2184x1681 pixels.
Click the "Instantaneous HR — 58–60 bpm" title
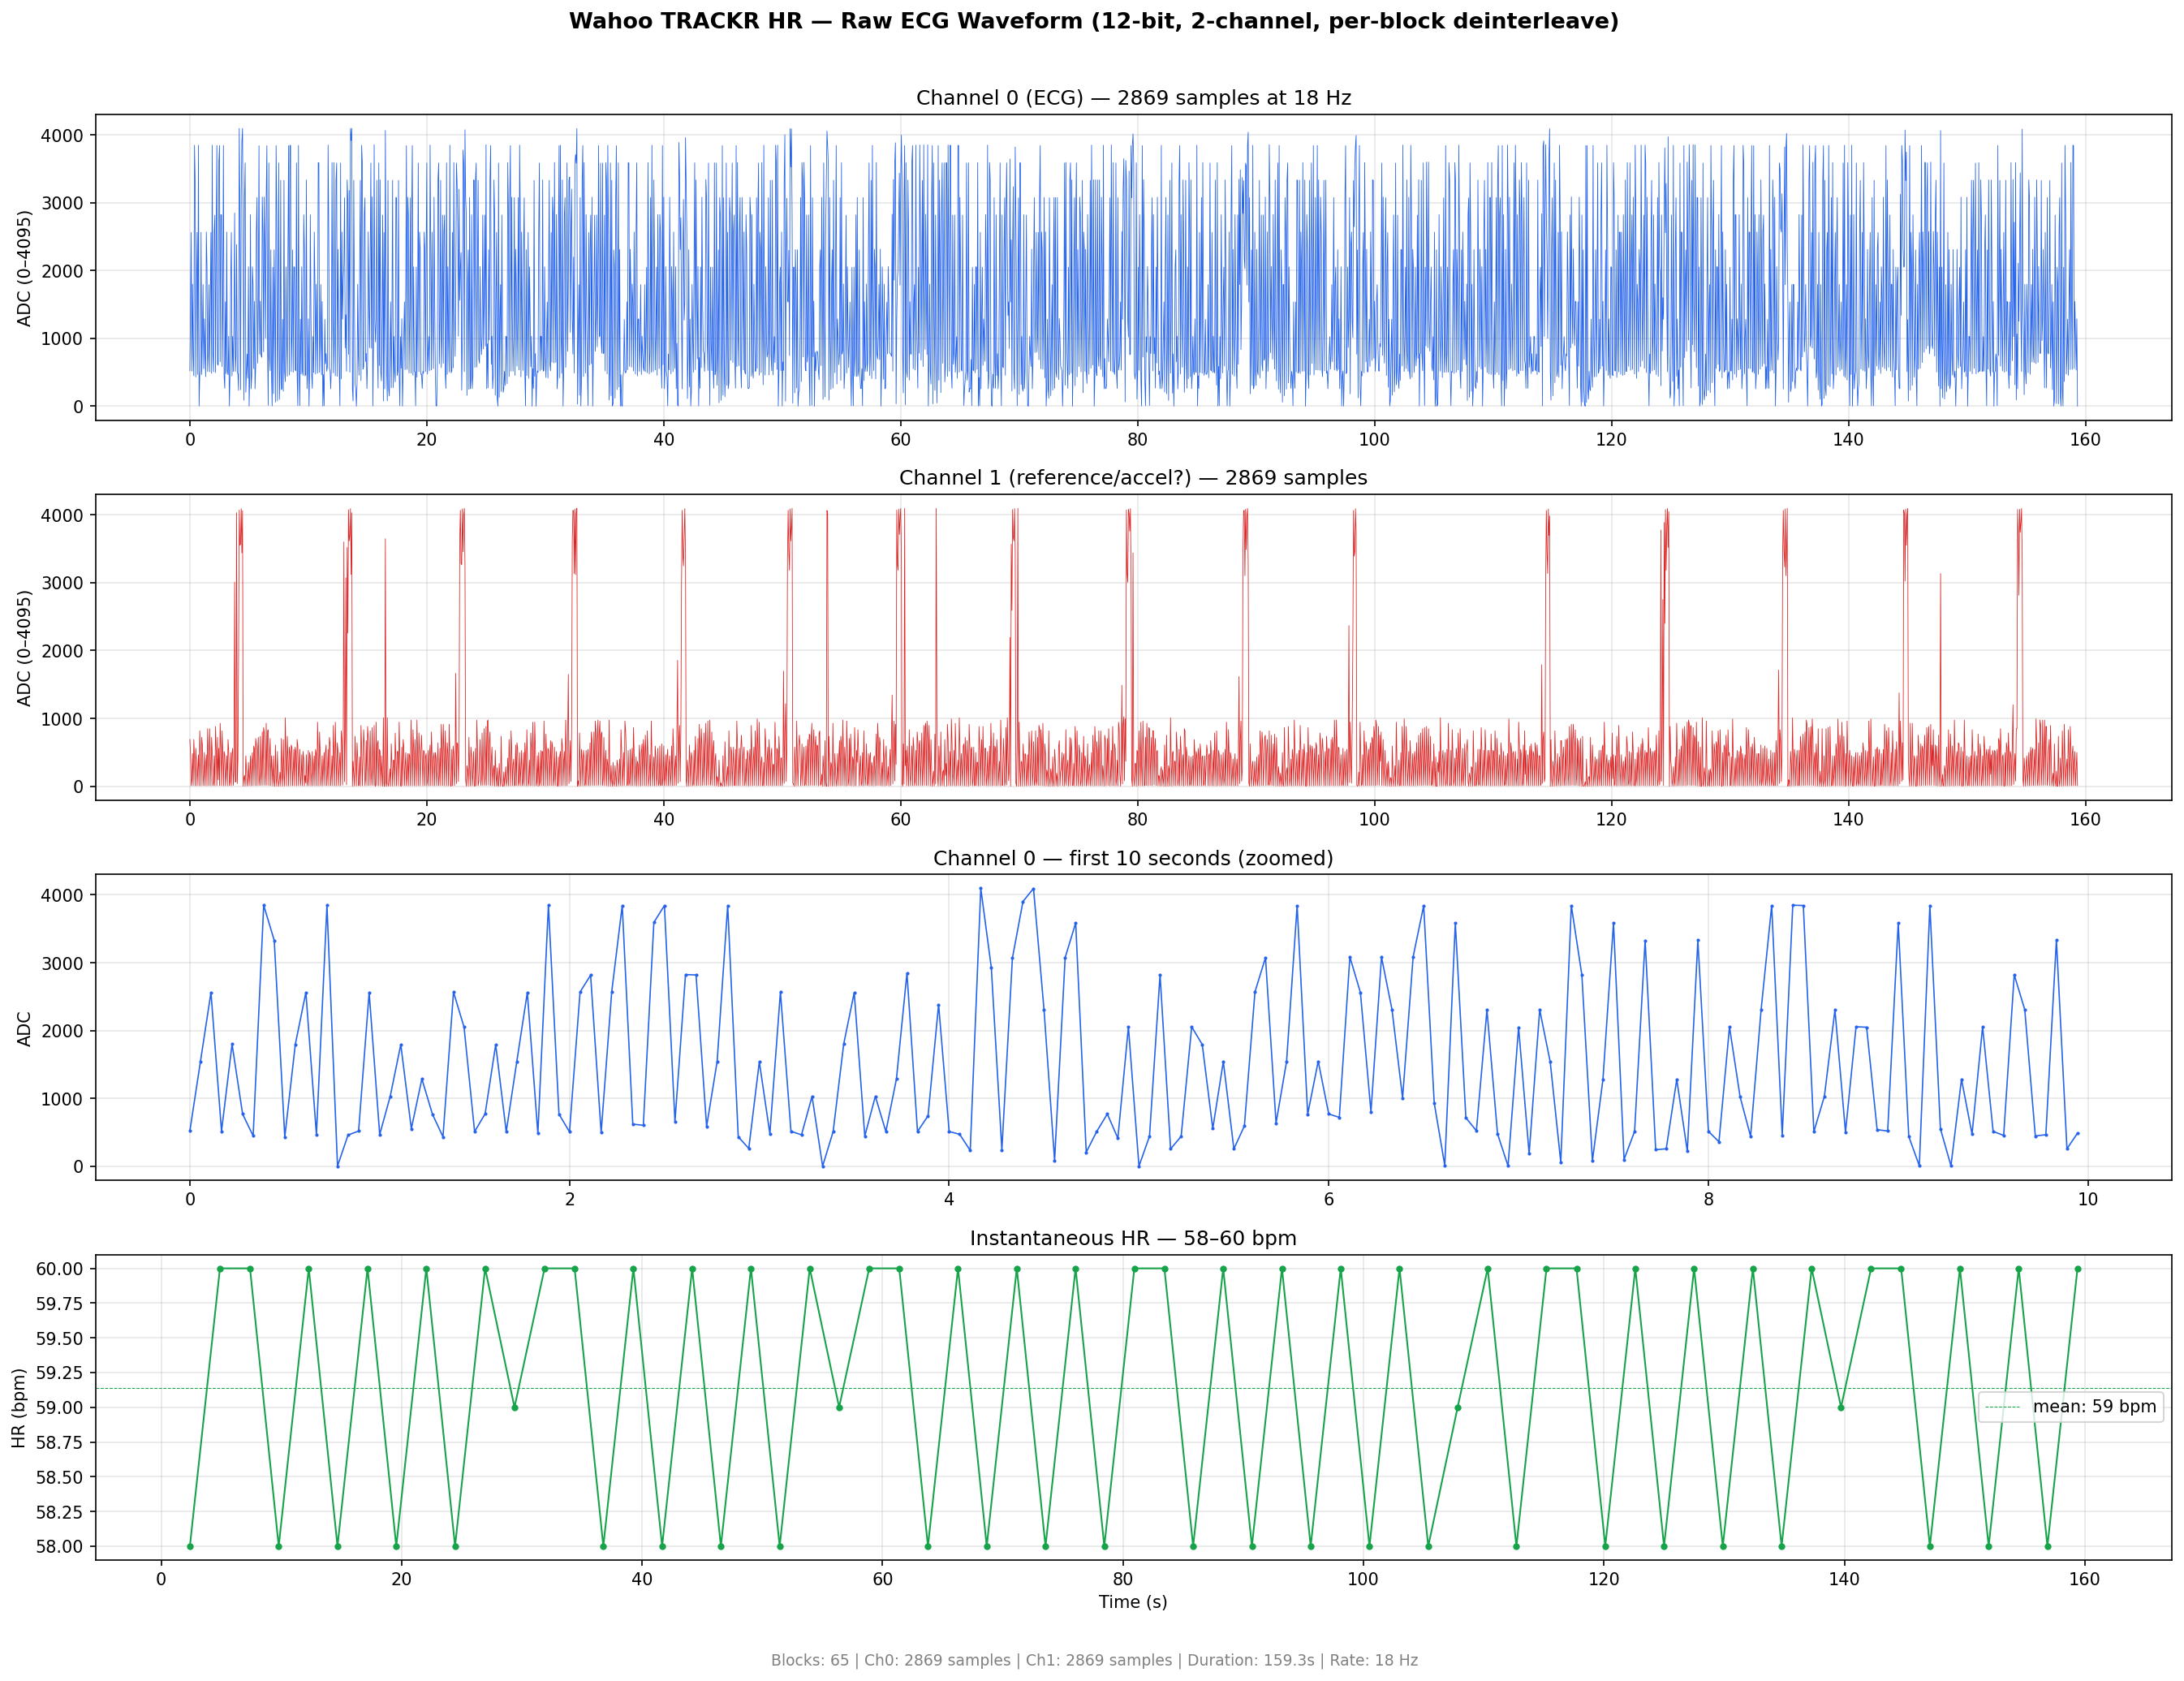point(1133,1238)
